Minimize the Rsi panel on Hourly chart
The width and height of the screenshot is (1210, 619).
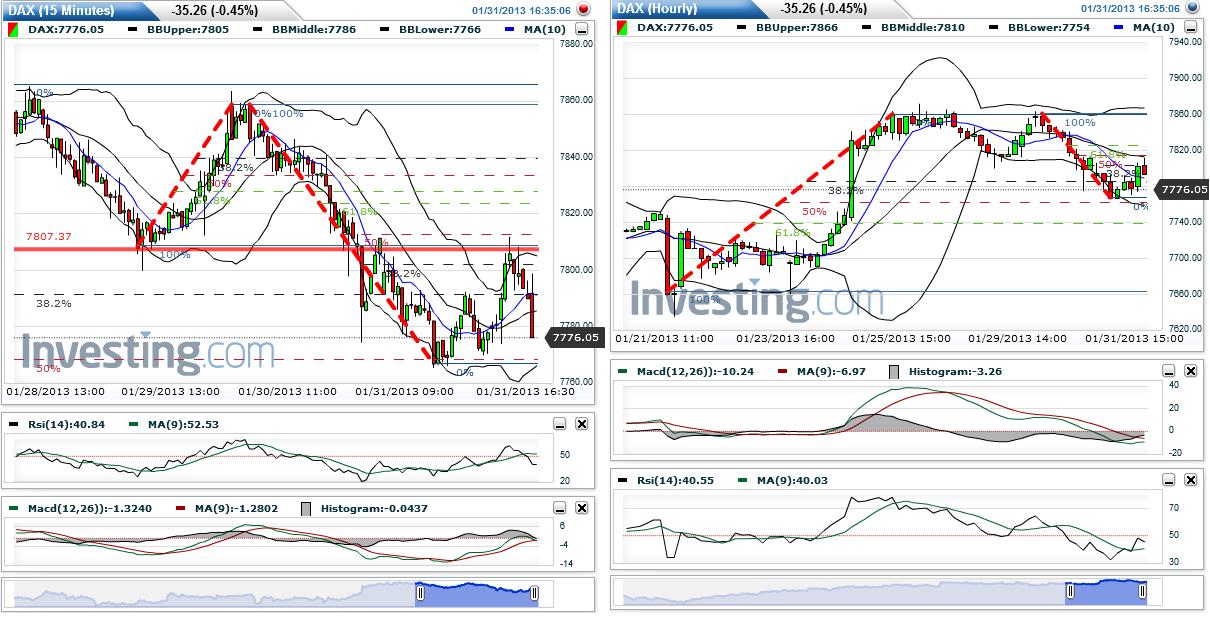1170,481
